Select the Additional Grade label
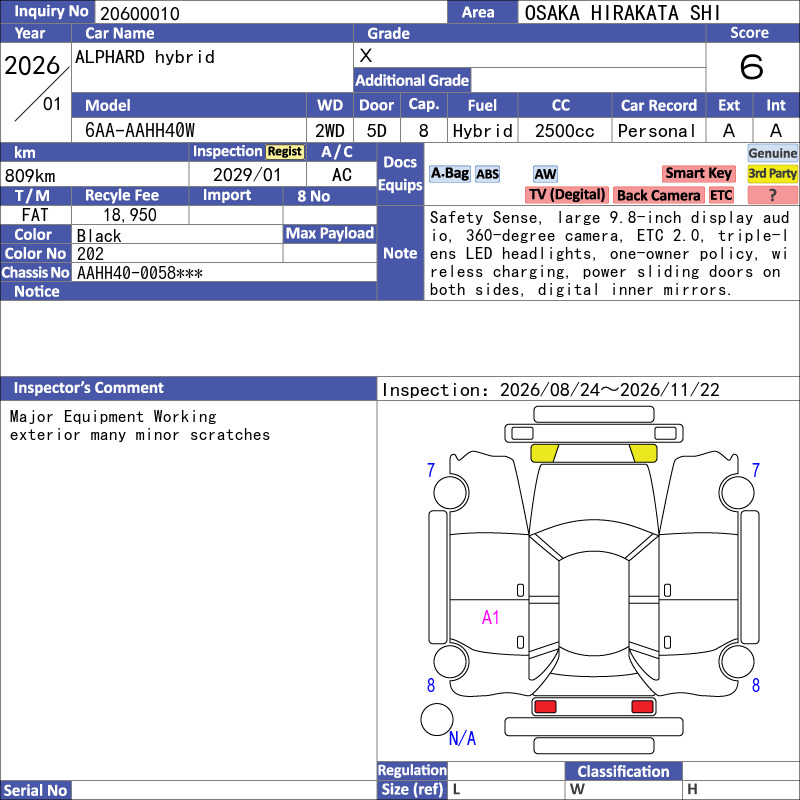This screenshot has height=800, width=800. [x=412, y=80]
